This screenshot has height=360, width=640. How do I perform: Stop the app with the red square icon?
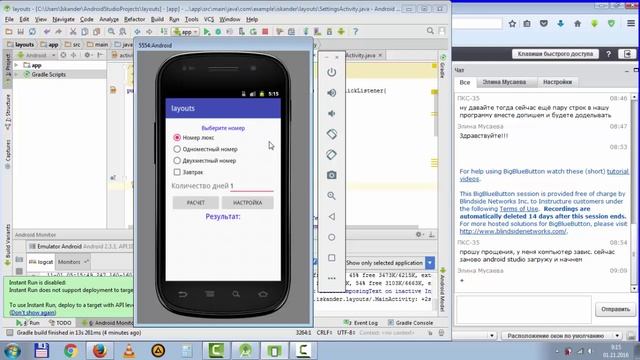265,31
